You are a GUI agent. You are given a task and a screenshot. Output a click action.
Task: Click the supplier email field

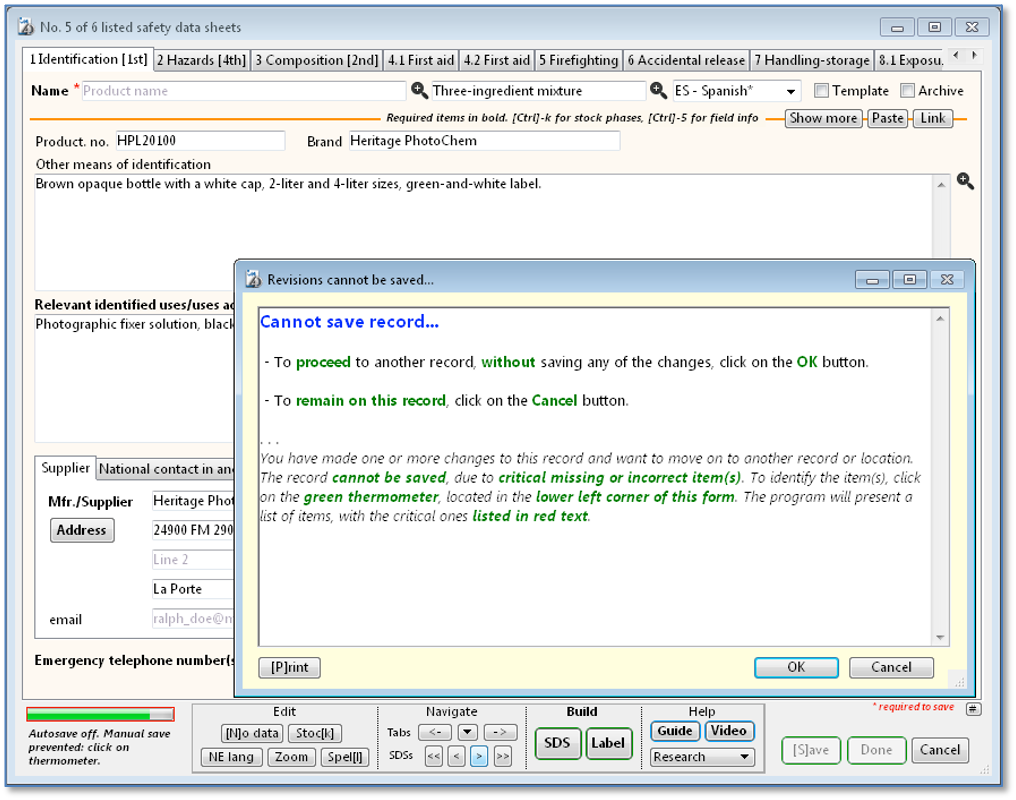[x=192, y=619]
